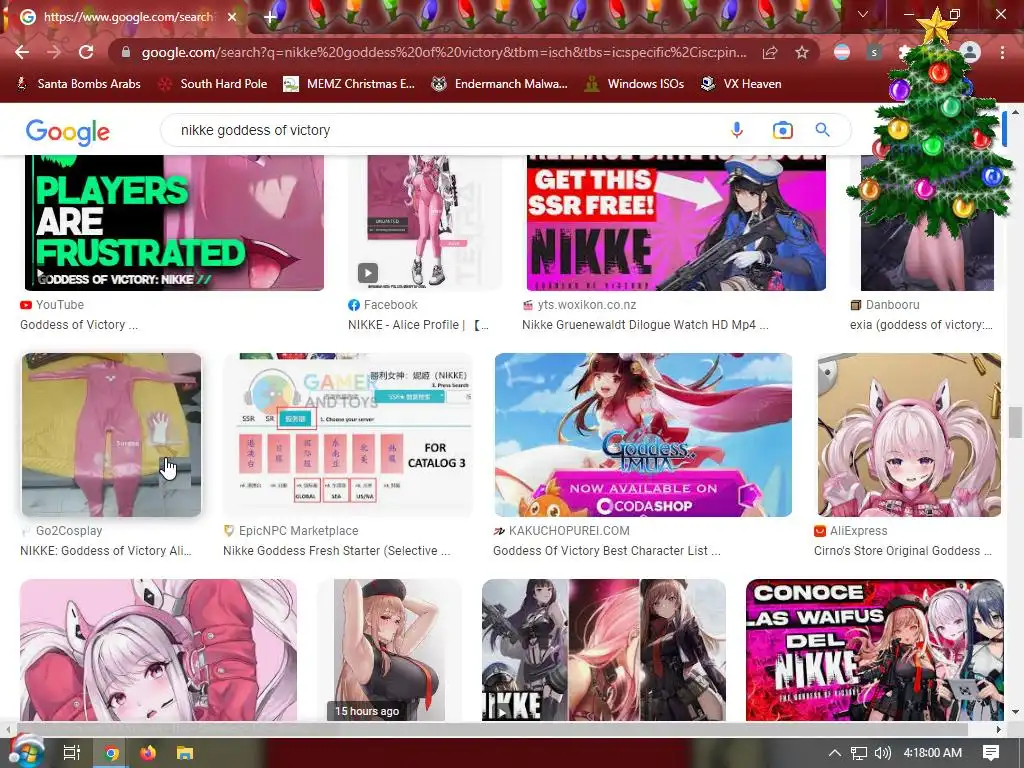
Task: Open Task View on the taskbar
Action: click(71, 753)
